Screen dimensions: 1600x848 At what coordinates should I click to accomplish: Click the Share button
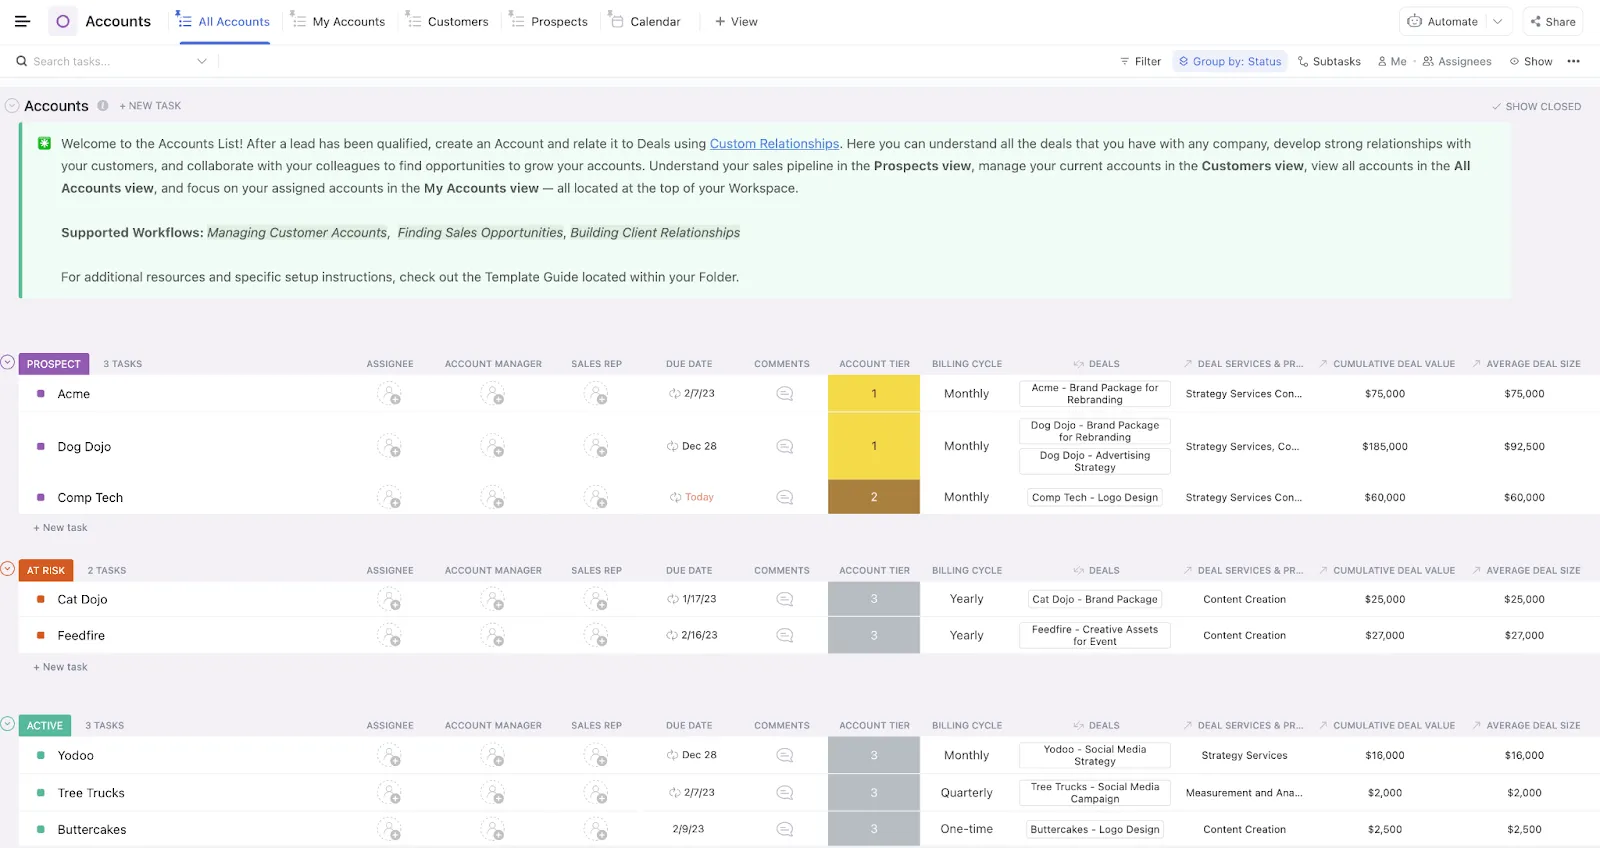pyautogui.click(x=1552, y=21)
